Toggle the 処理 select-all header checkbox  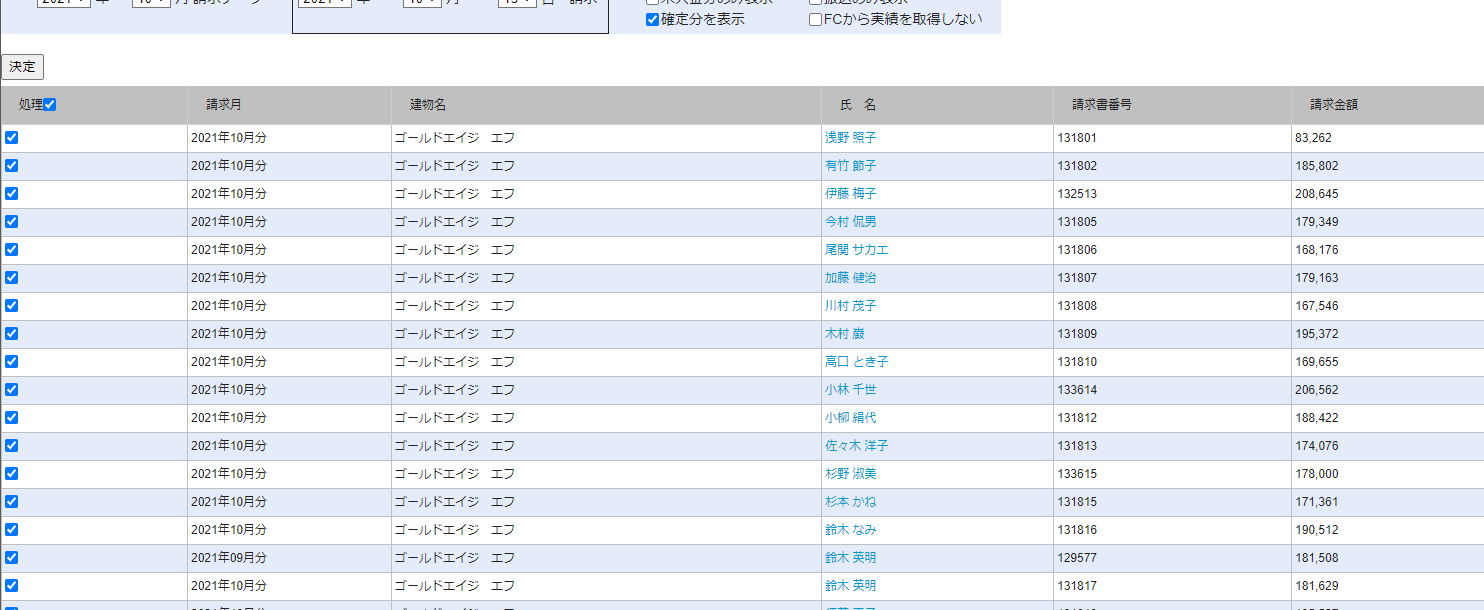click(50, 105)
